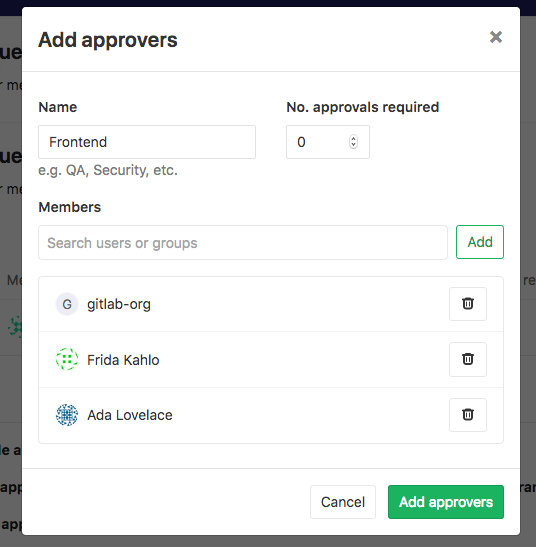
Task: Remove Ada Lovelace via the trash icon
Action: pos(468,415)
